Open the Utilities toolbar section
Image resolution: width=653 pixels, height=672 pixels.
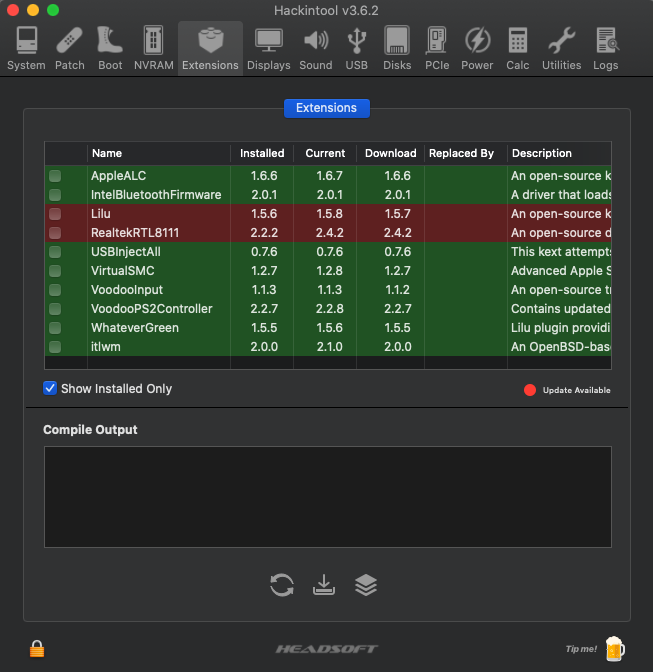click(562, 48)
